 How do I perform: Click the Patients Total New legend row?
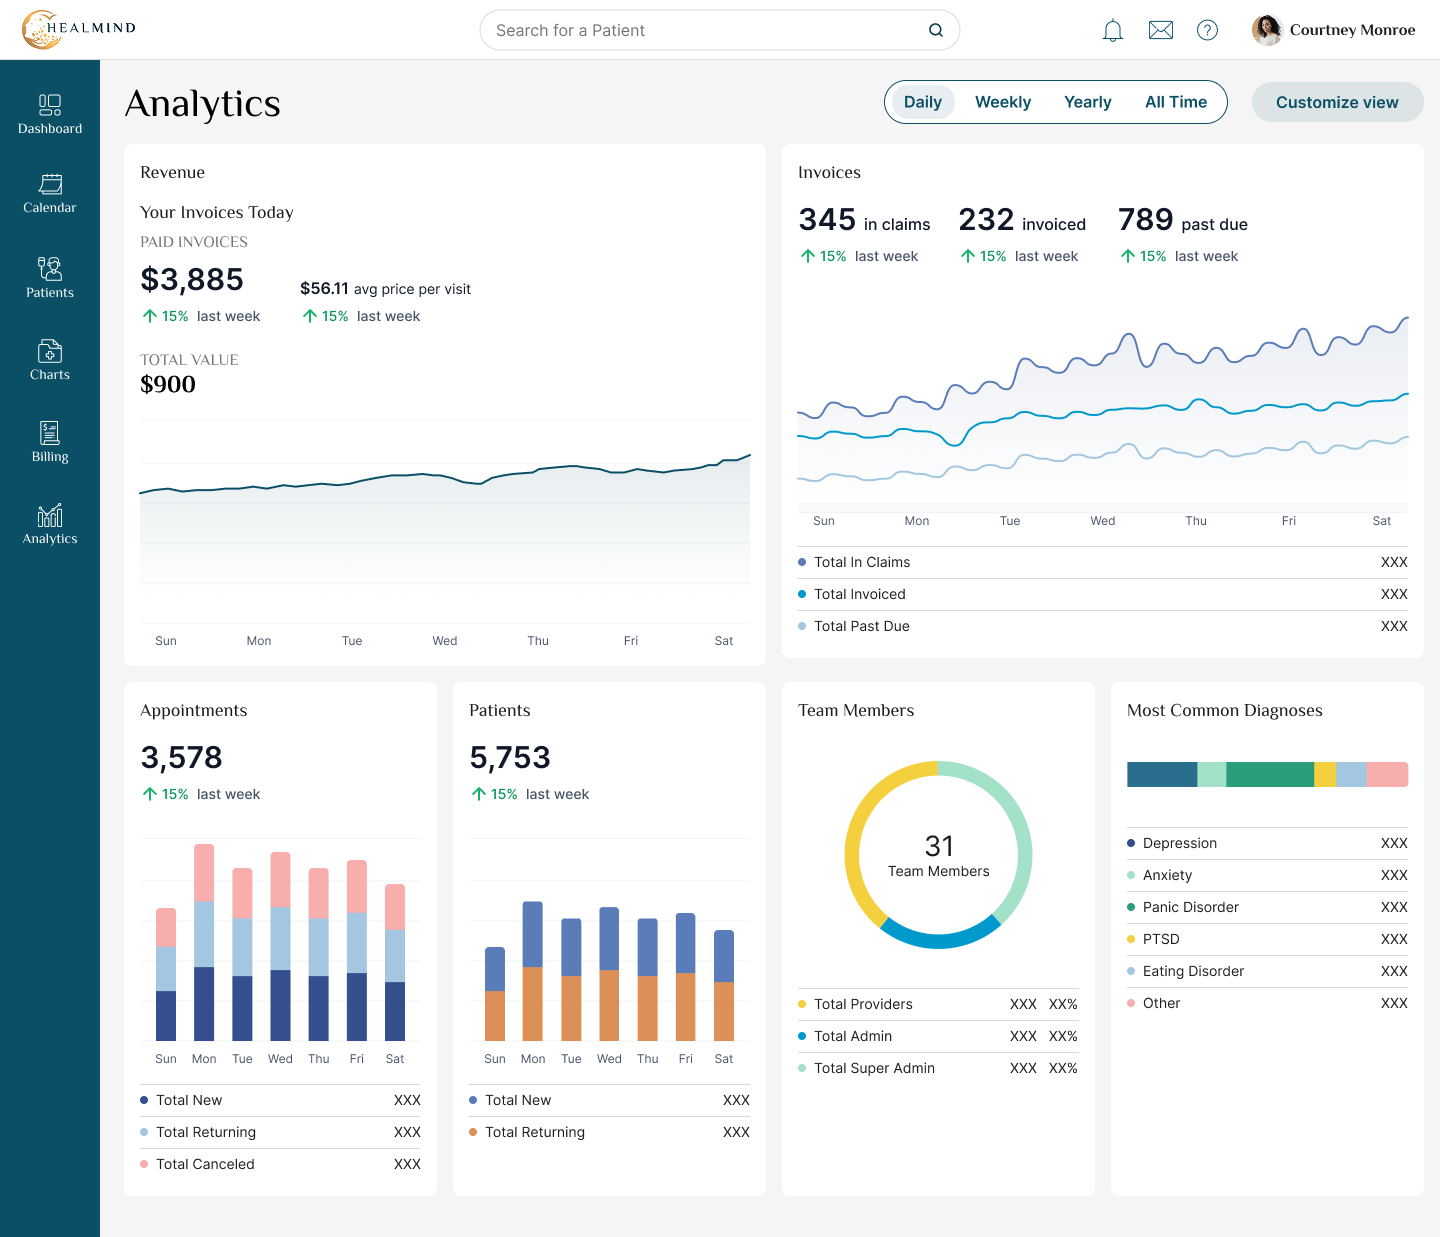[610, 1100]
